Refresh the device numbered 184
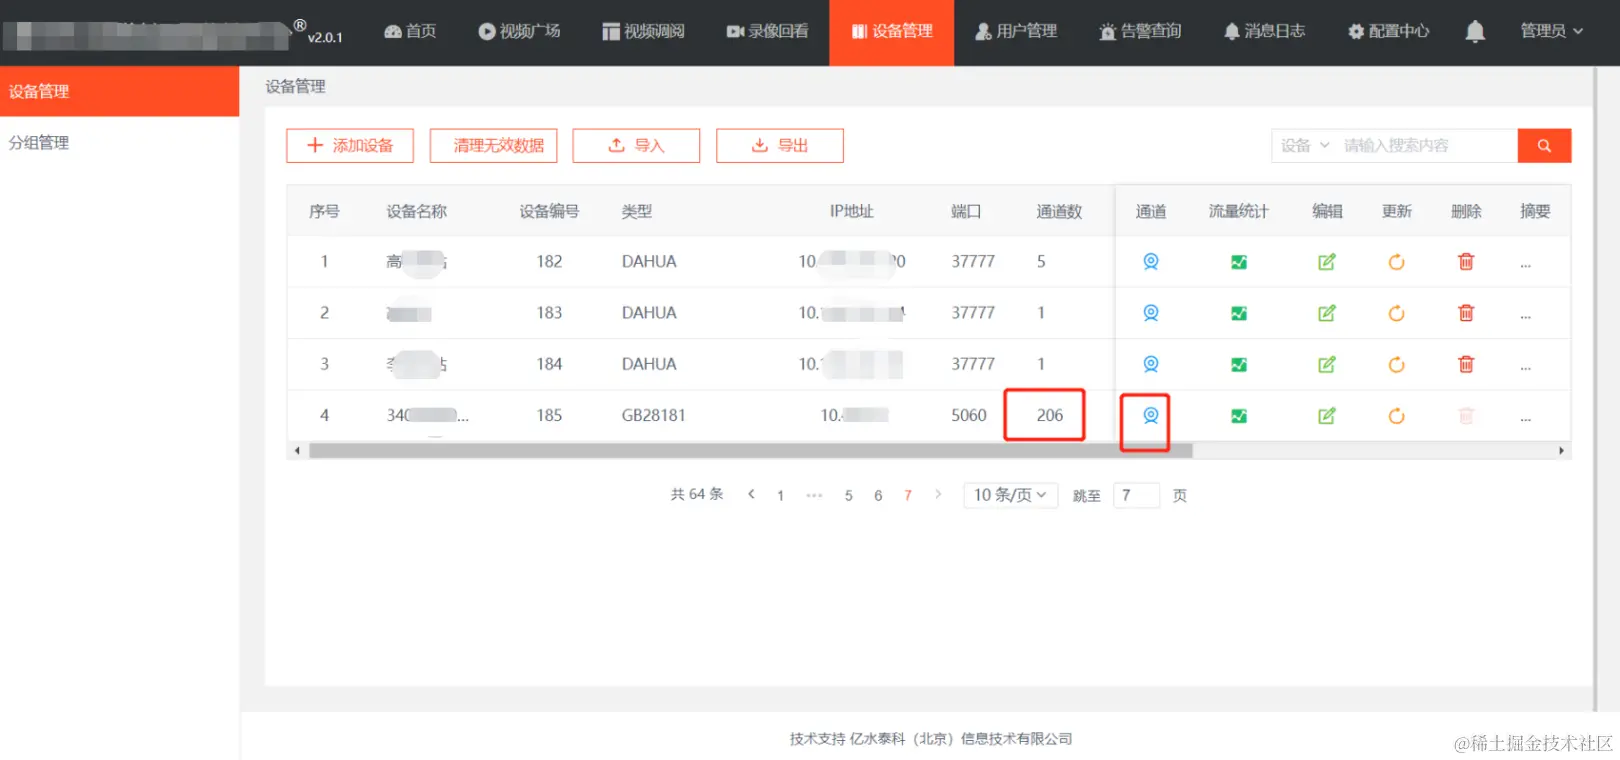 pos(1397,365)
